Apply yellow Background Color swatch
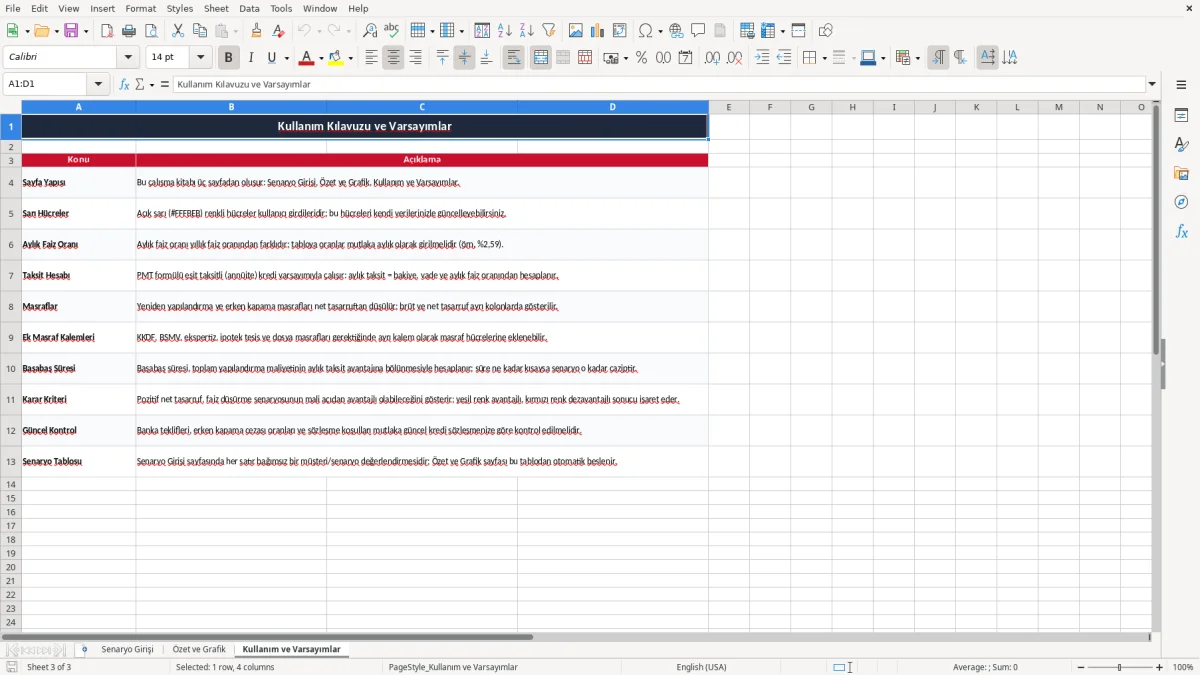1200x675 pixels. tap(335, 58)
